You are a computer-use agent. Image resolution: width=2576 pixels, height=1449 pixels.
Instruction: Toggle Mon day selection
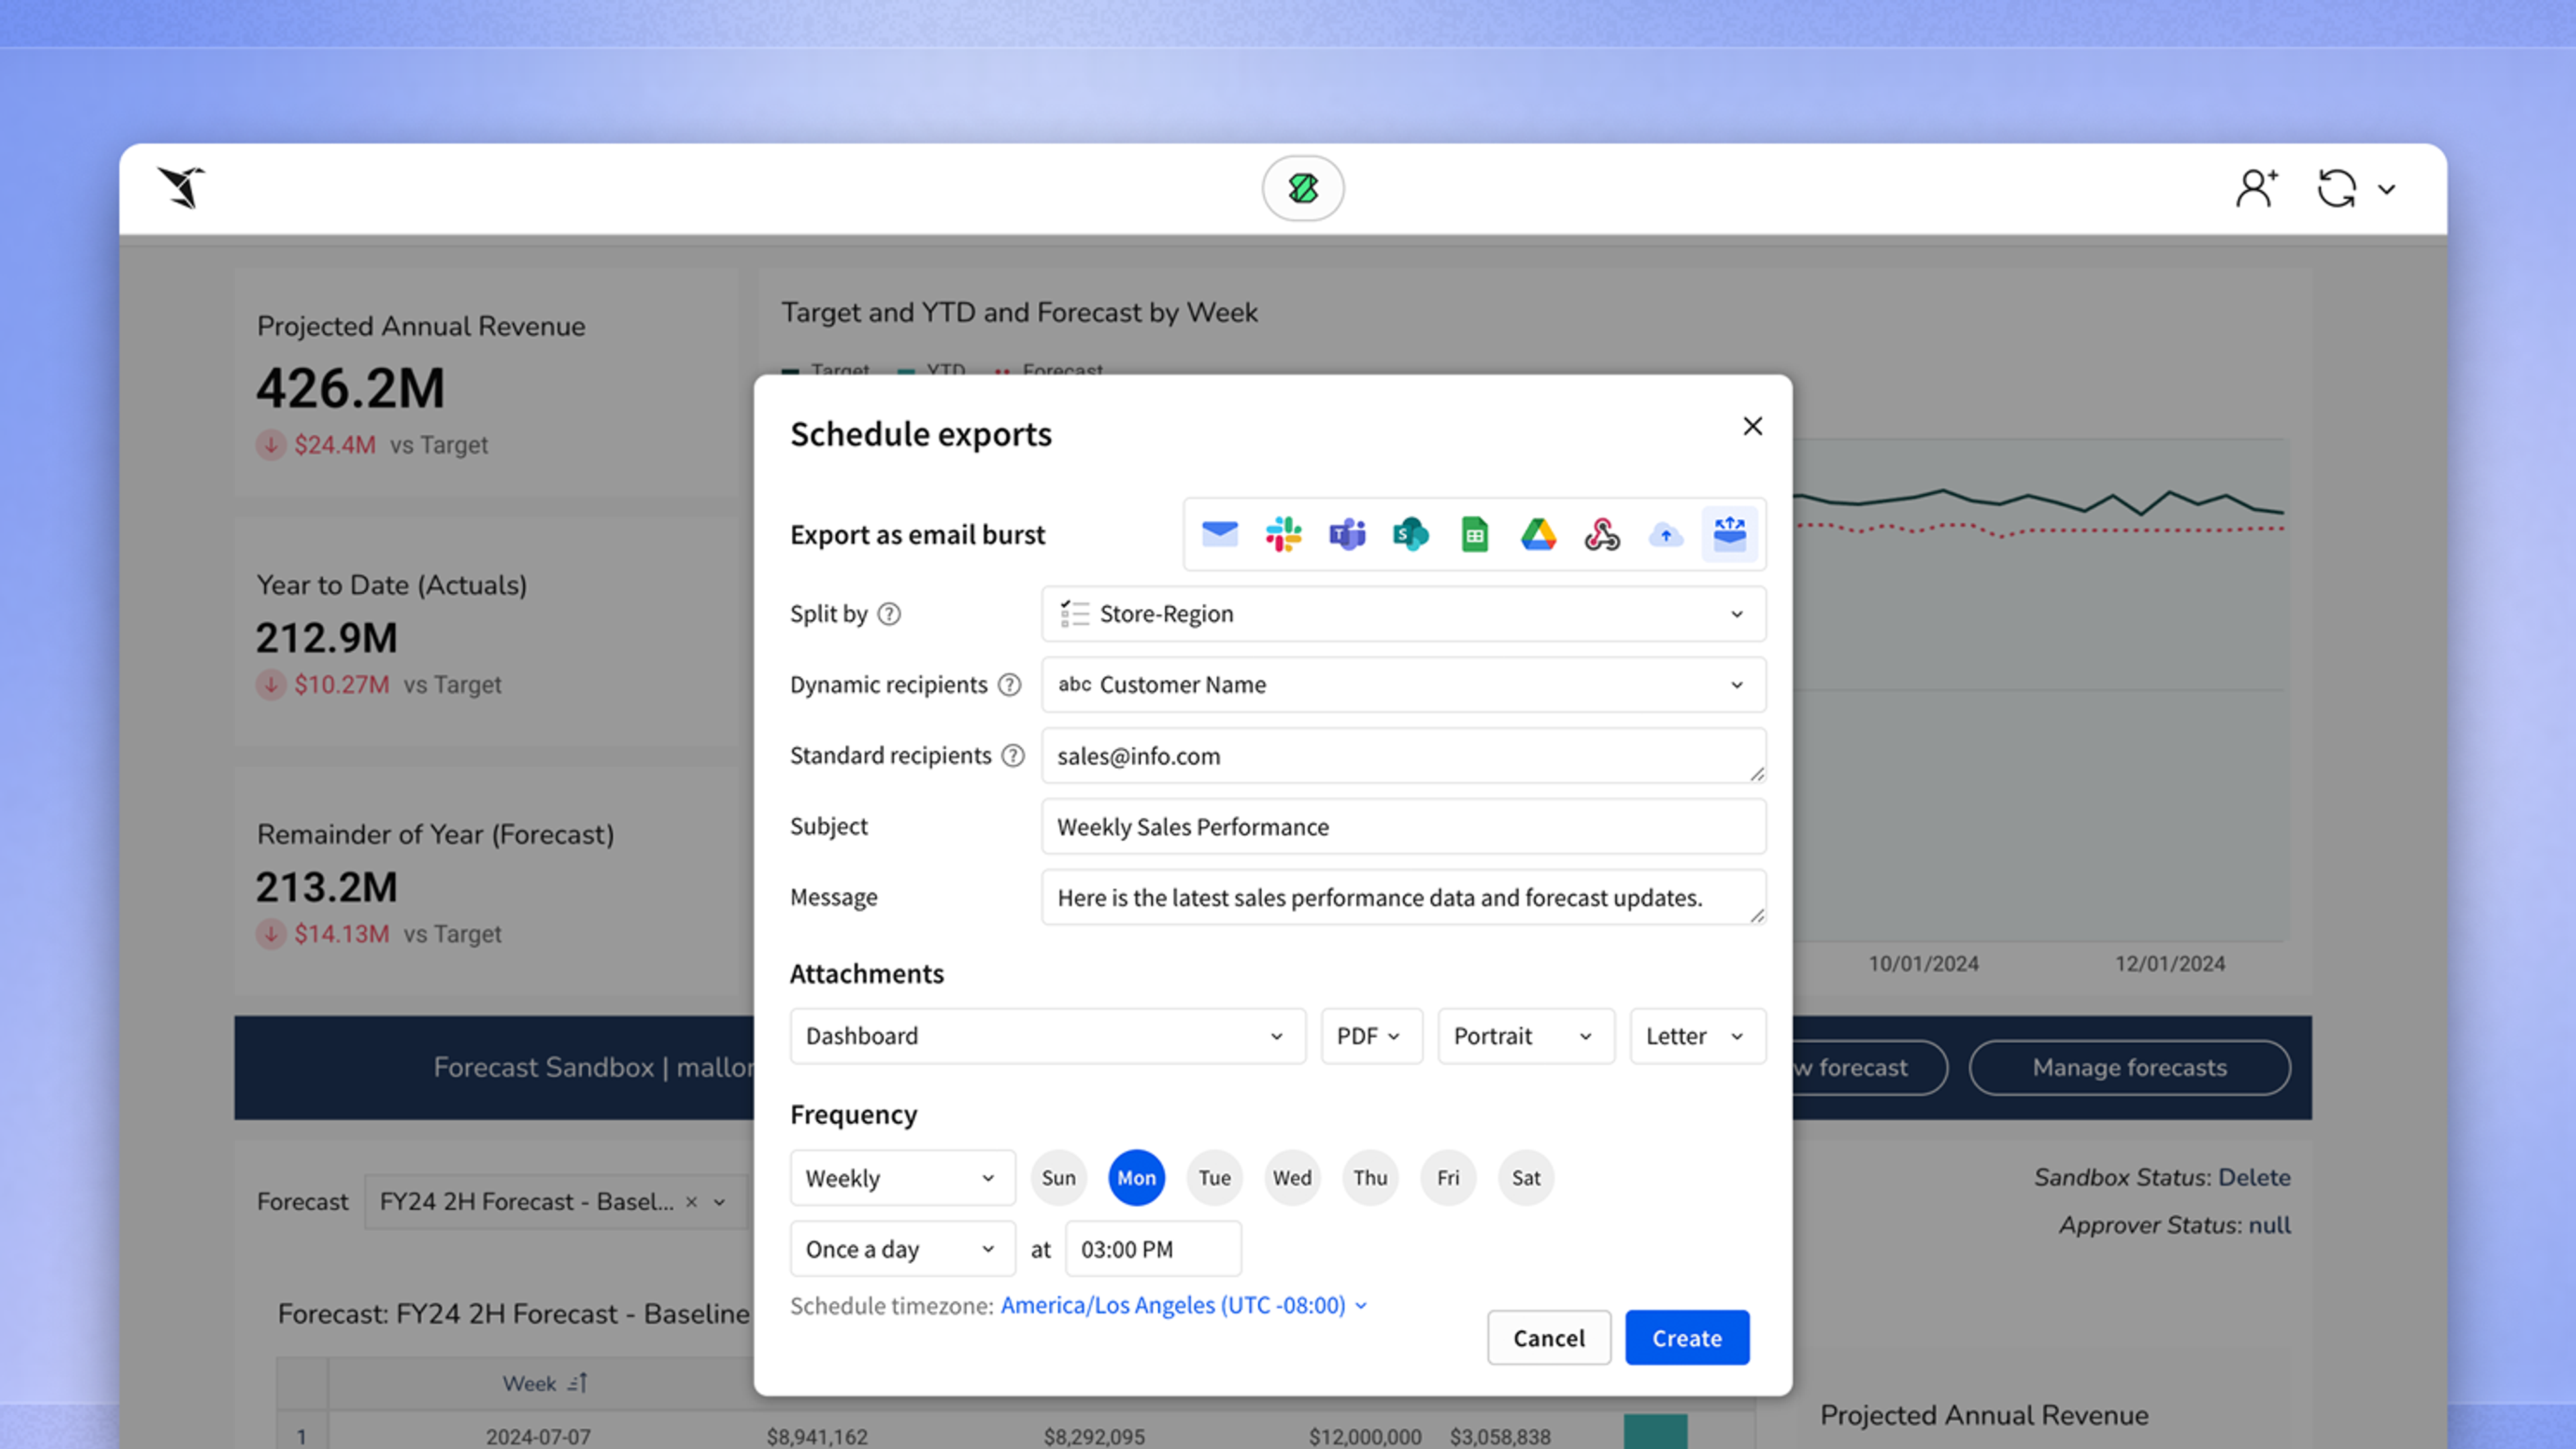[1137, 1178]
